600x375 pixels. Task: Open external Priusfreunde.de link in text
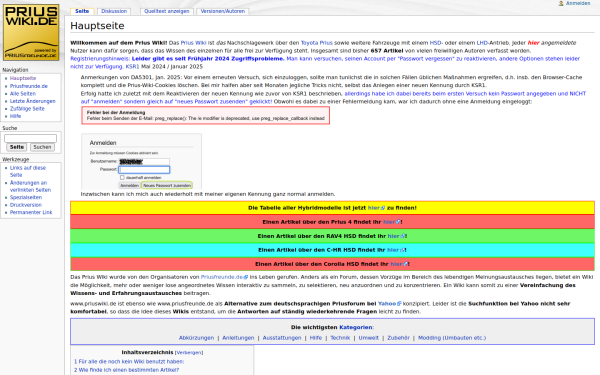224,277
